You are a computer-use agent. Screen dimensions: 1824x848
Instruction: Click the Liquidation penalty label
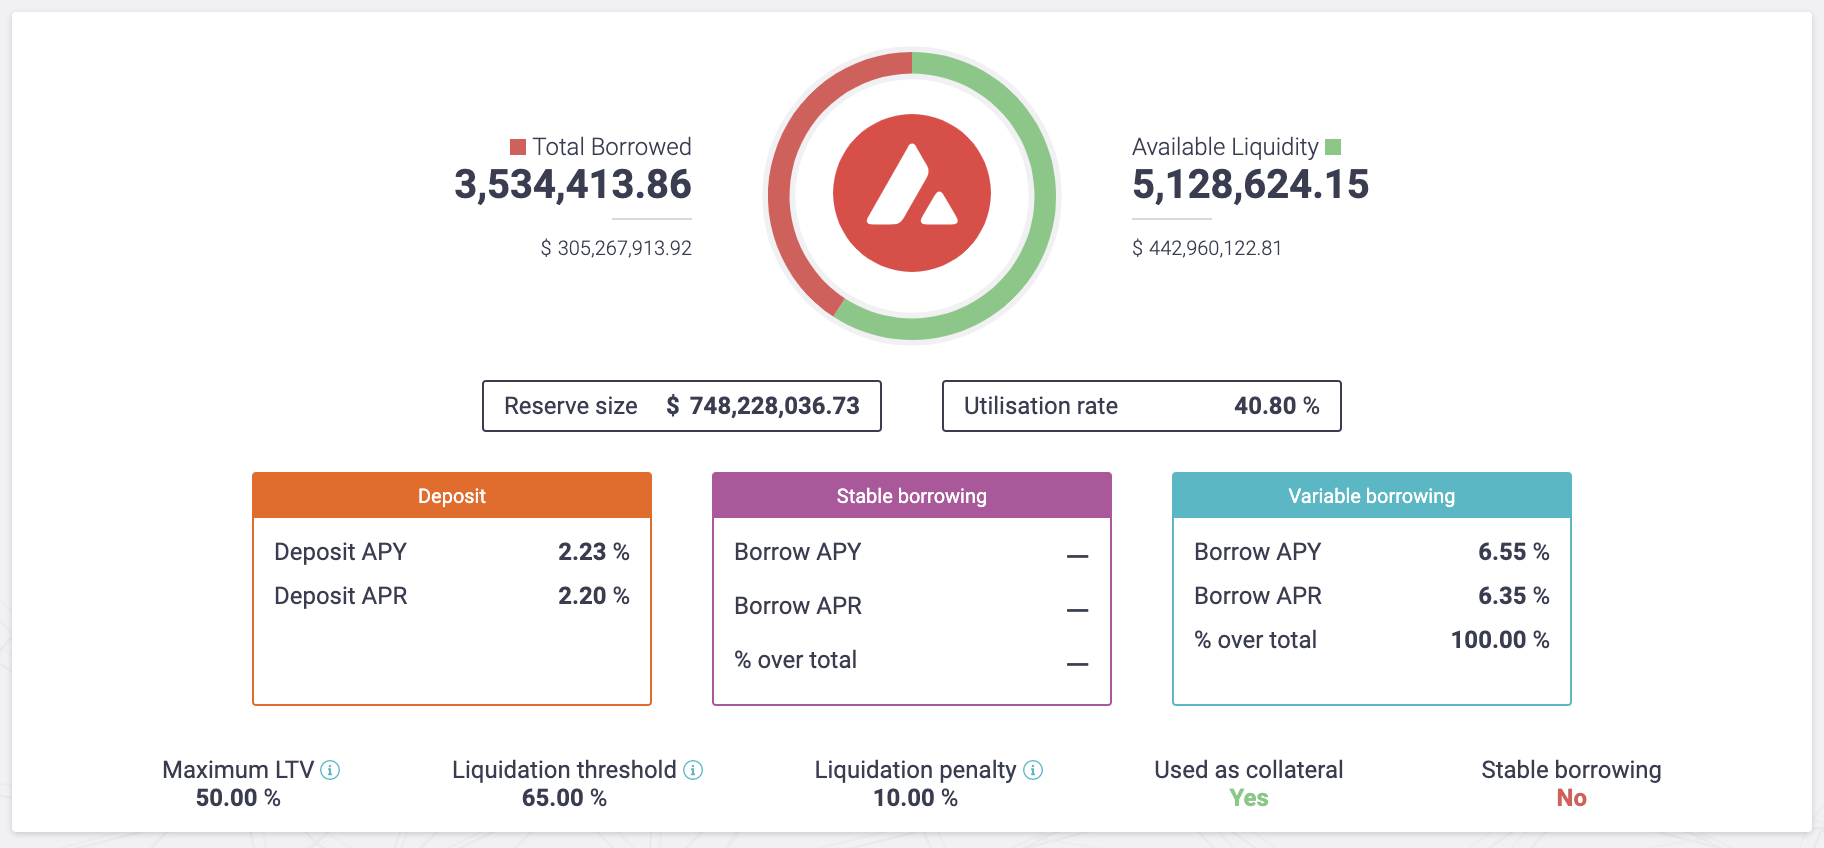click(x=915, y=770)
